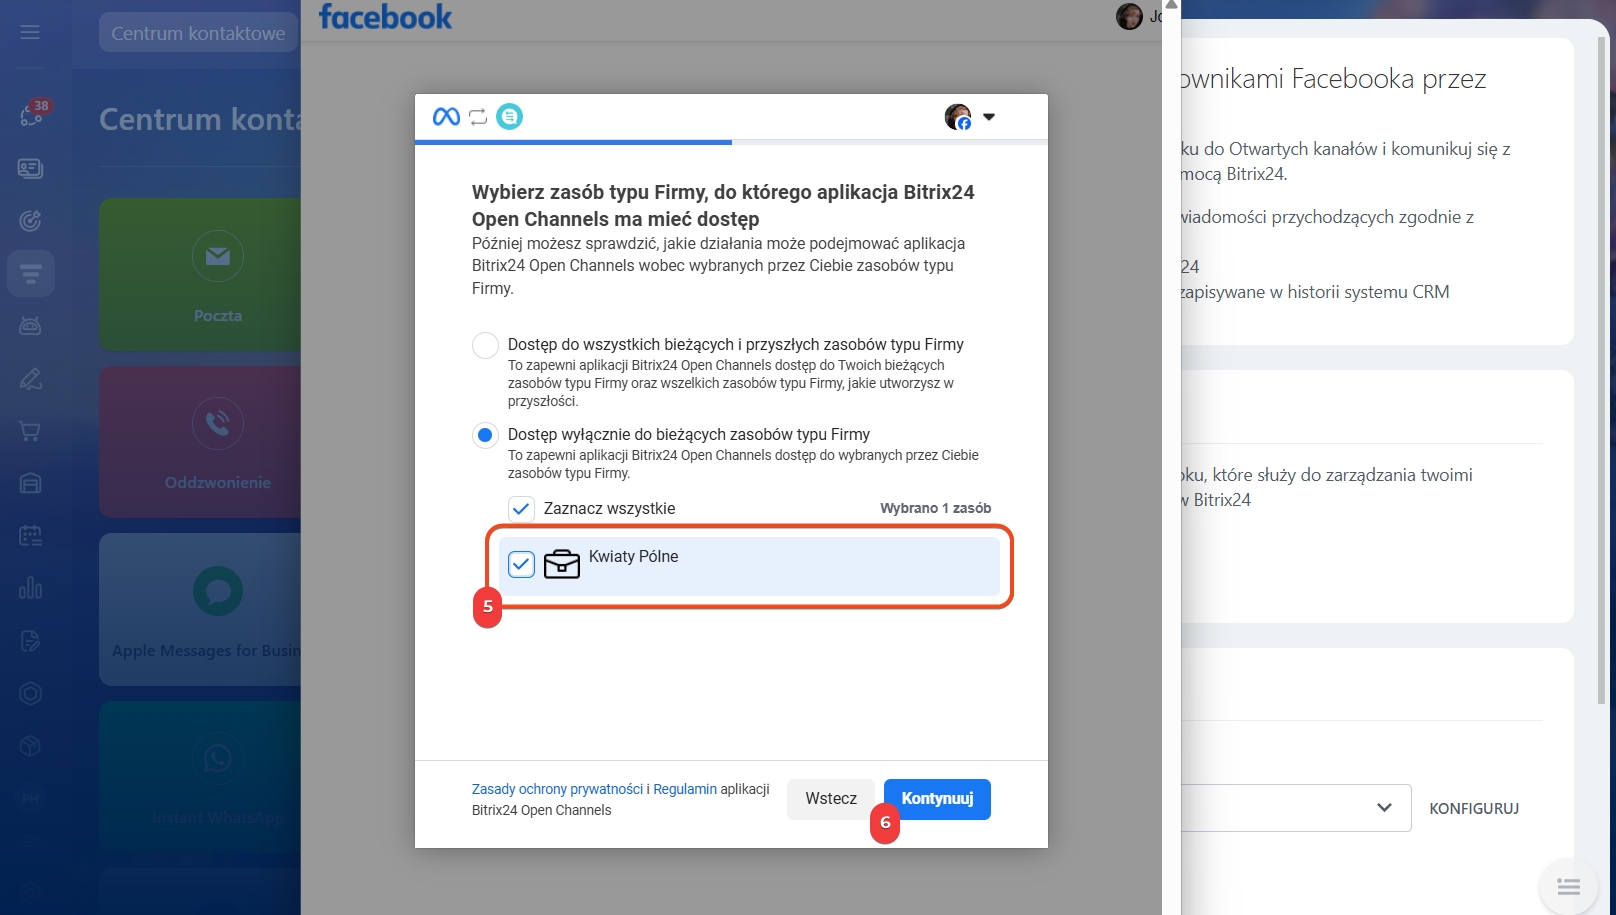This screenshot has width=1616, height=915.
Task: Click the Centrum kontaktowe page heading
Action: [x=200, y=120]
